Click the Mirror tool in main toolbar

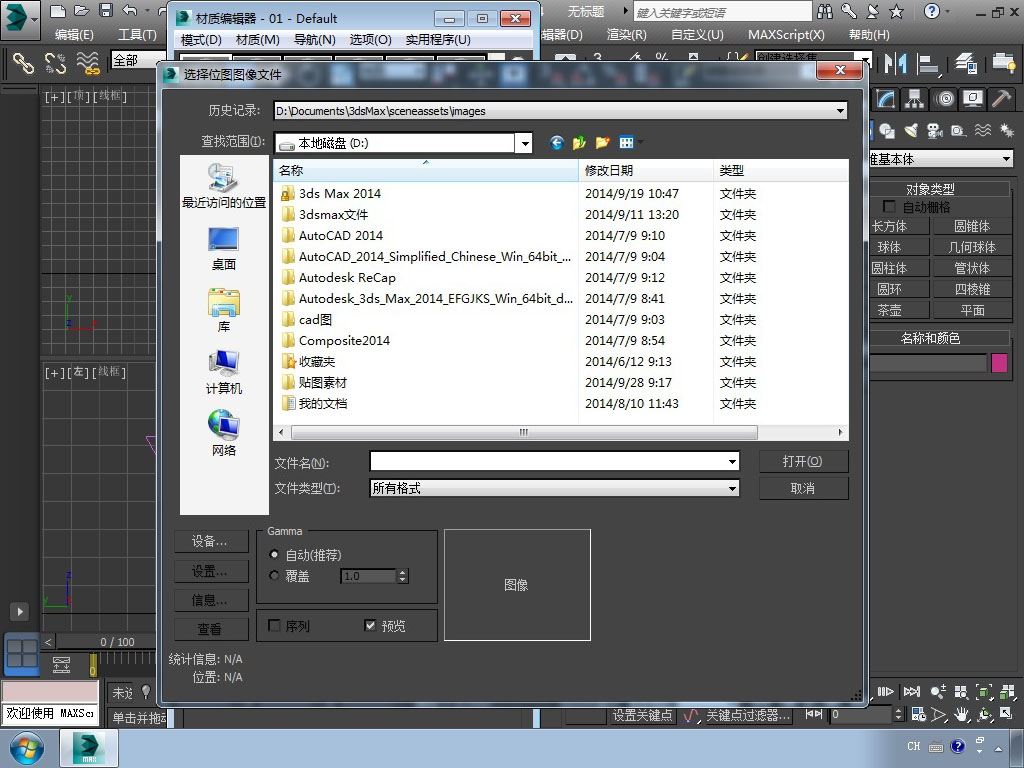(895, 63)
